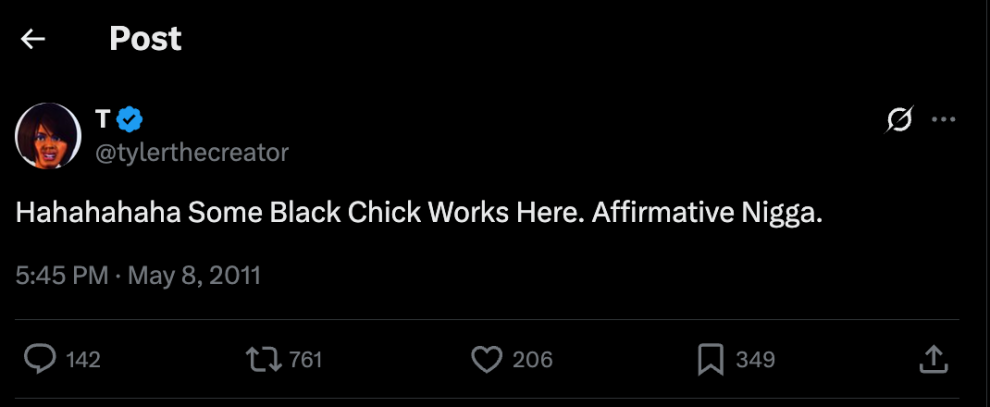Open the author's profile avatar
Screen dimensions: 990x407
click(48, 135)
